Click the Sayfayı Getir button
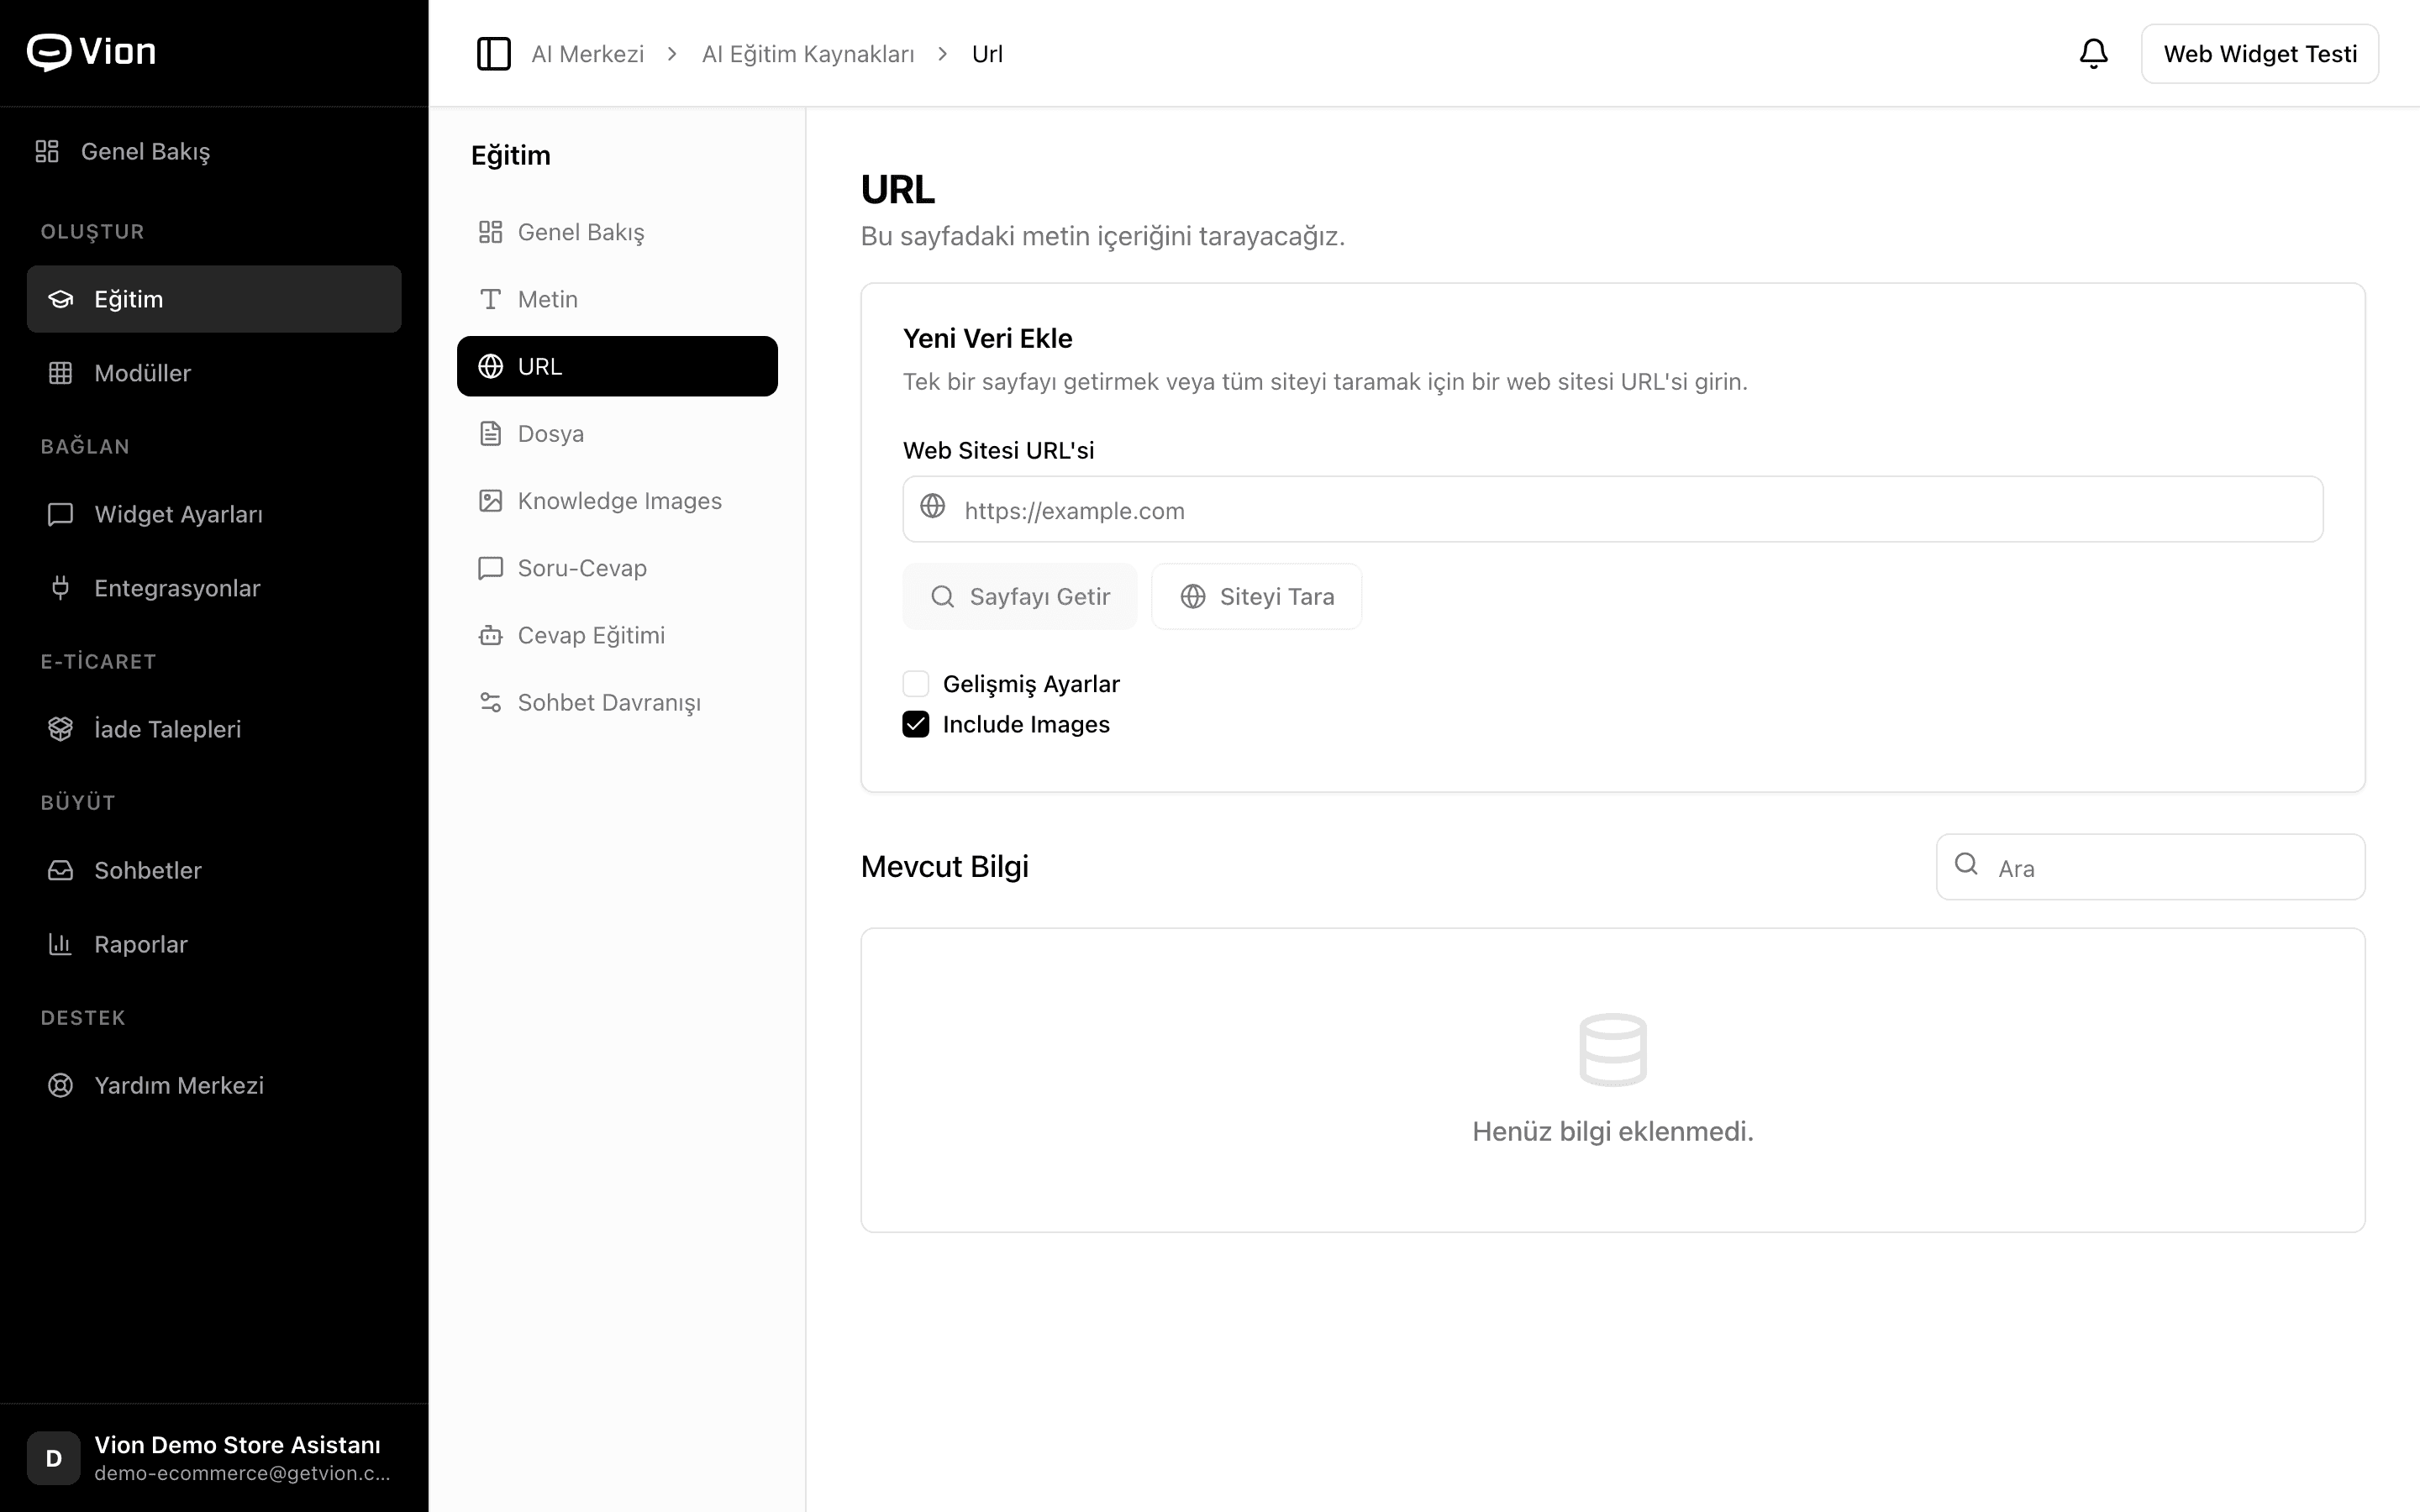This screenshot has width=2420, height=1512. coord(1019,596)
